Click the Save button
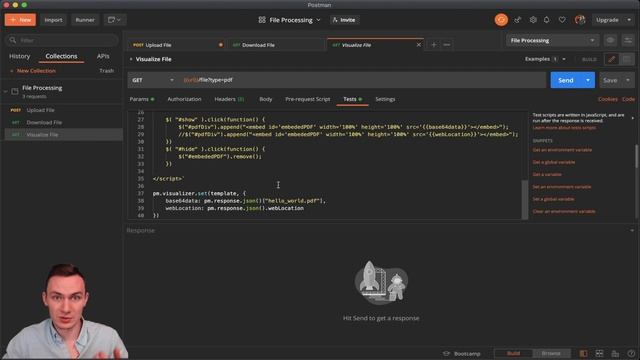640x360 pixels. pos(610,80)
